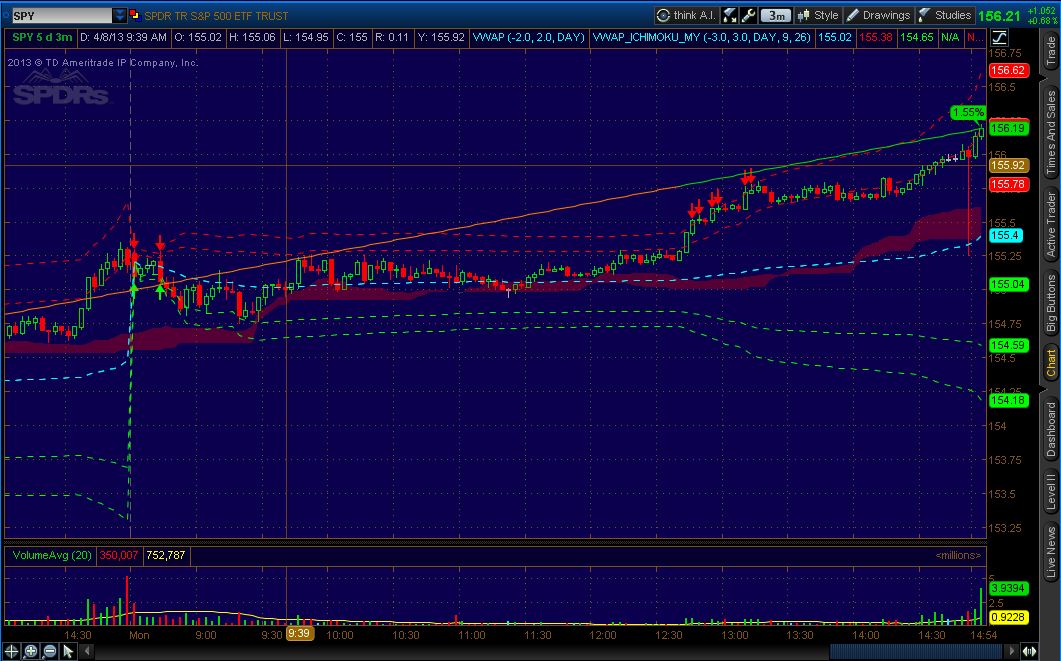The height and width of the screenshot is (661, 1061).
Task: Toggle the chart scale curve icon
Action: [999, 37]
